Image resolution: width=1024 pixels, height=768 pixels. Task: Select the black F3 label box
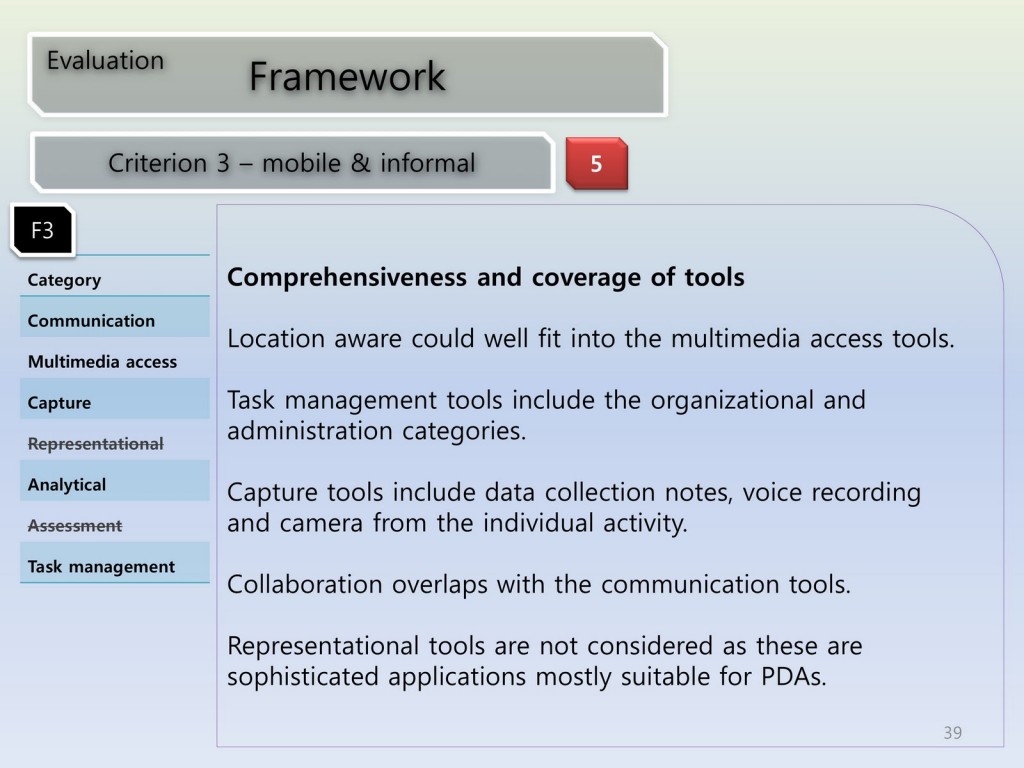click(42, 230)
